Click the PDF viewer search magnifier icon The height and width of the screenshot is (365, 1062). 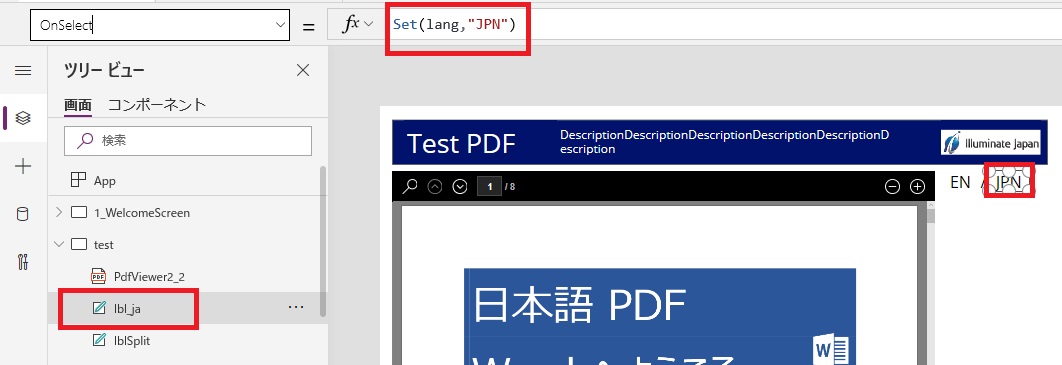click(x=409, y=186)
